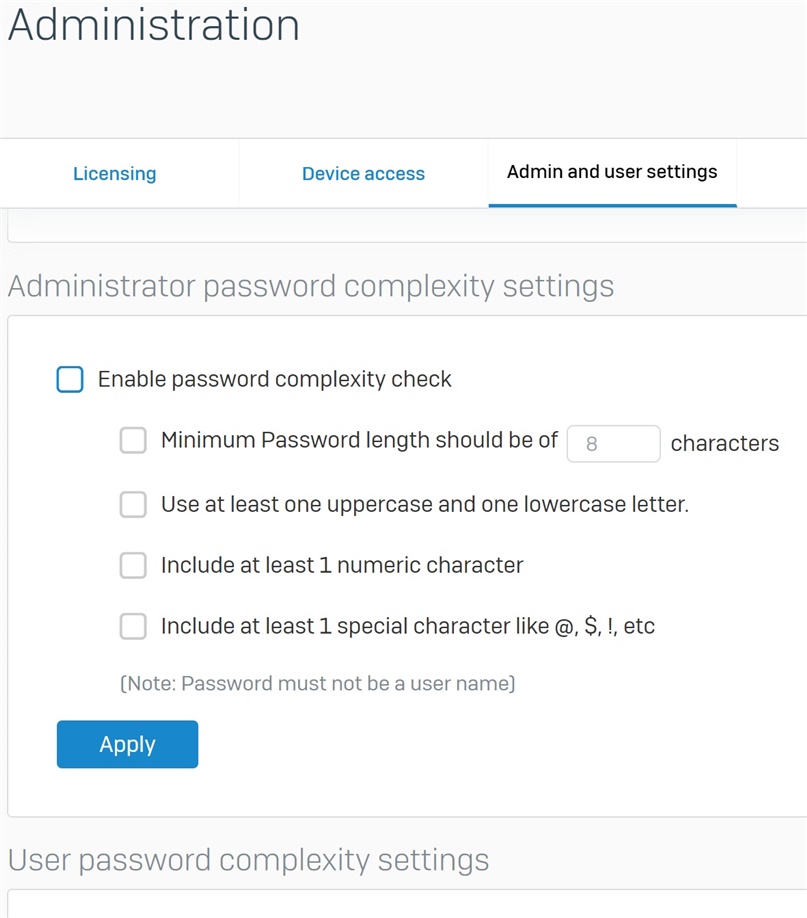The height and width of the screenshot is (918, 807).
Task: Click the 'Include at least 1 numeric character' text
Action: click(x=342, y=566)
